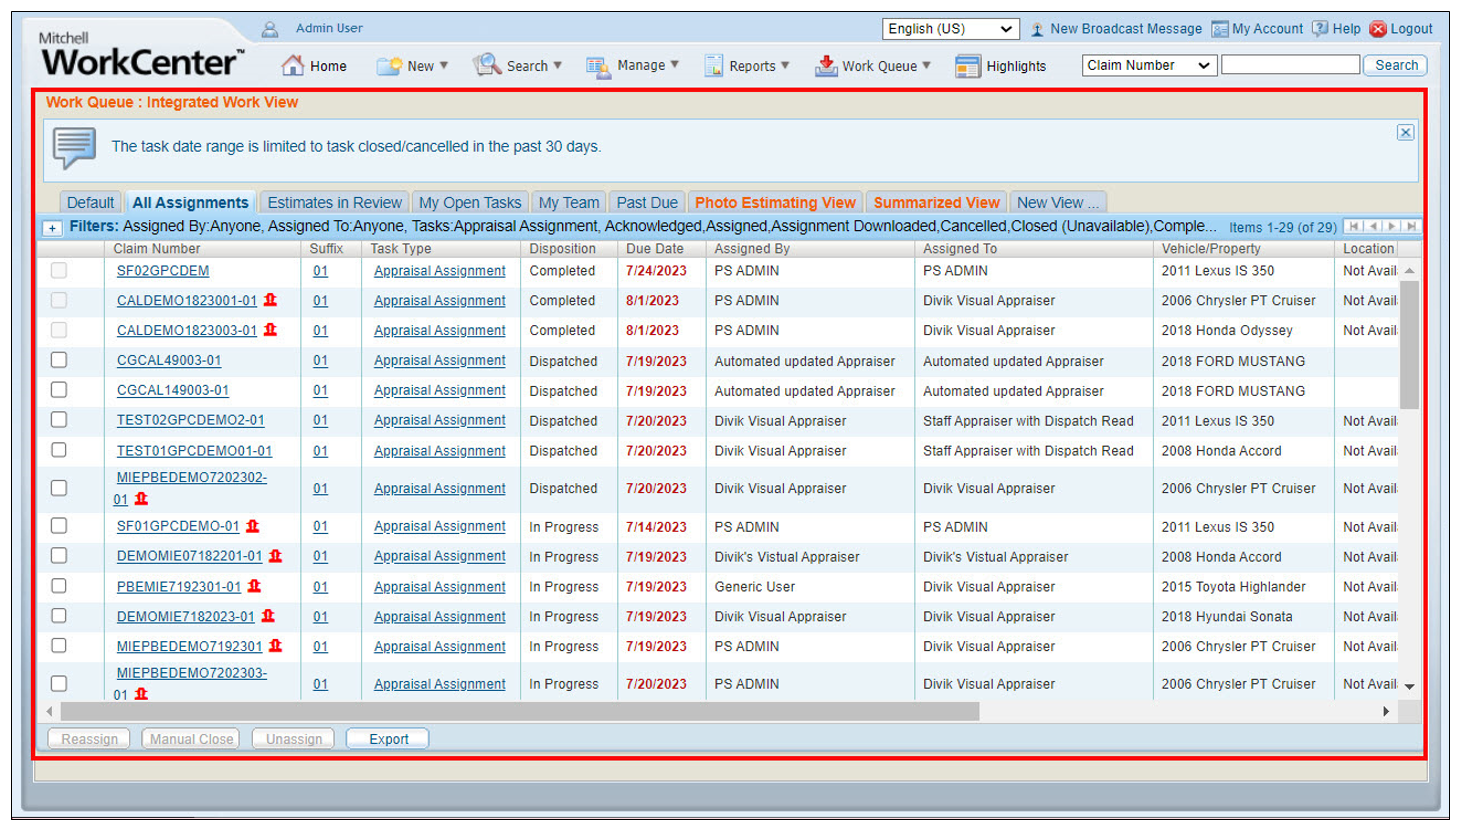Click the New folder icon
The width and height of the screenshot is (1462, 832).
tap(389, 66)
